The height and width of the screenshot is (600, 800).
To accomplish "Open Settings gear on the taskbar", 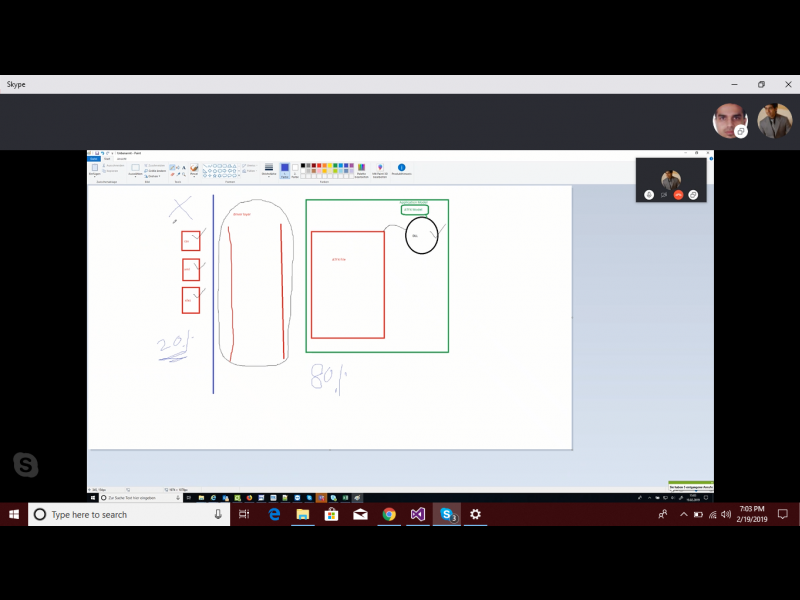I will point(476,514).
